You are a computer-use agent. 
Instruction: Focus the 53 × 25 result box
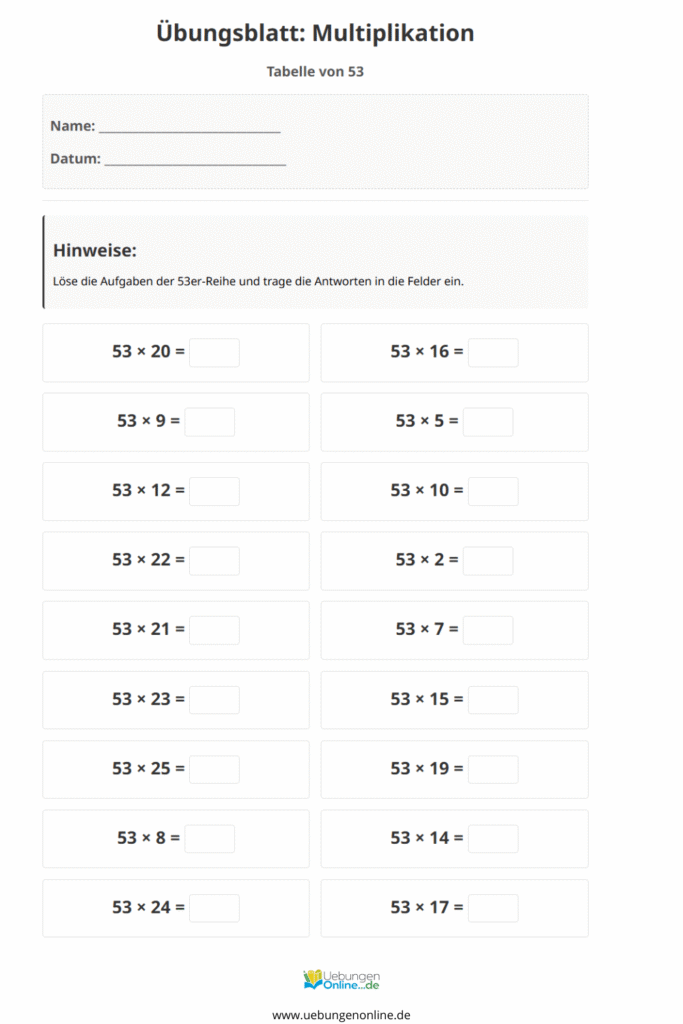[x=214, y=769]
